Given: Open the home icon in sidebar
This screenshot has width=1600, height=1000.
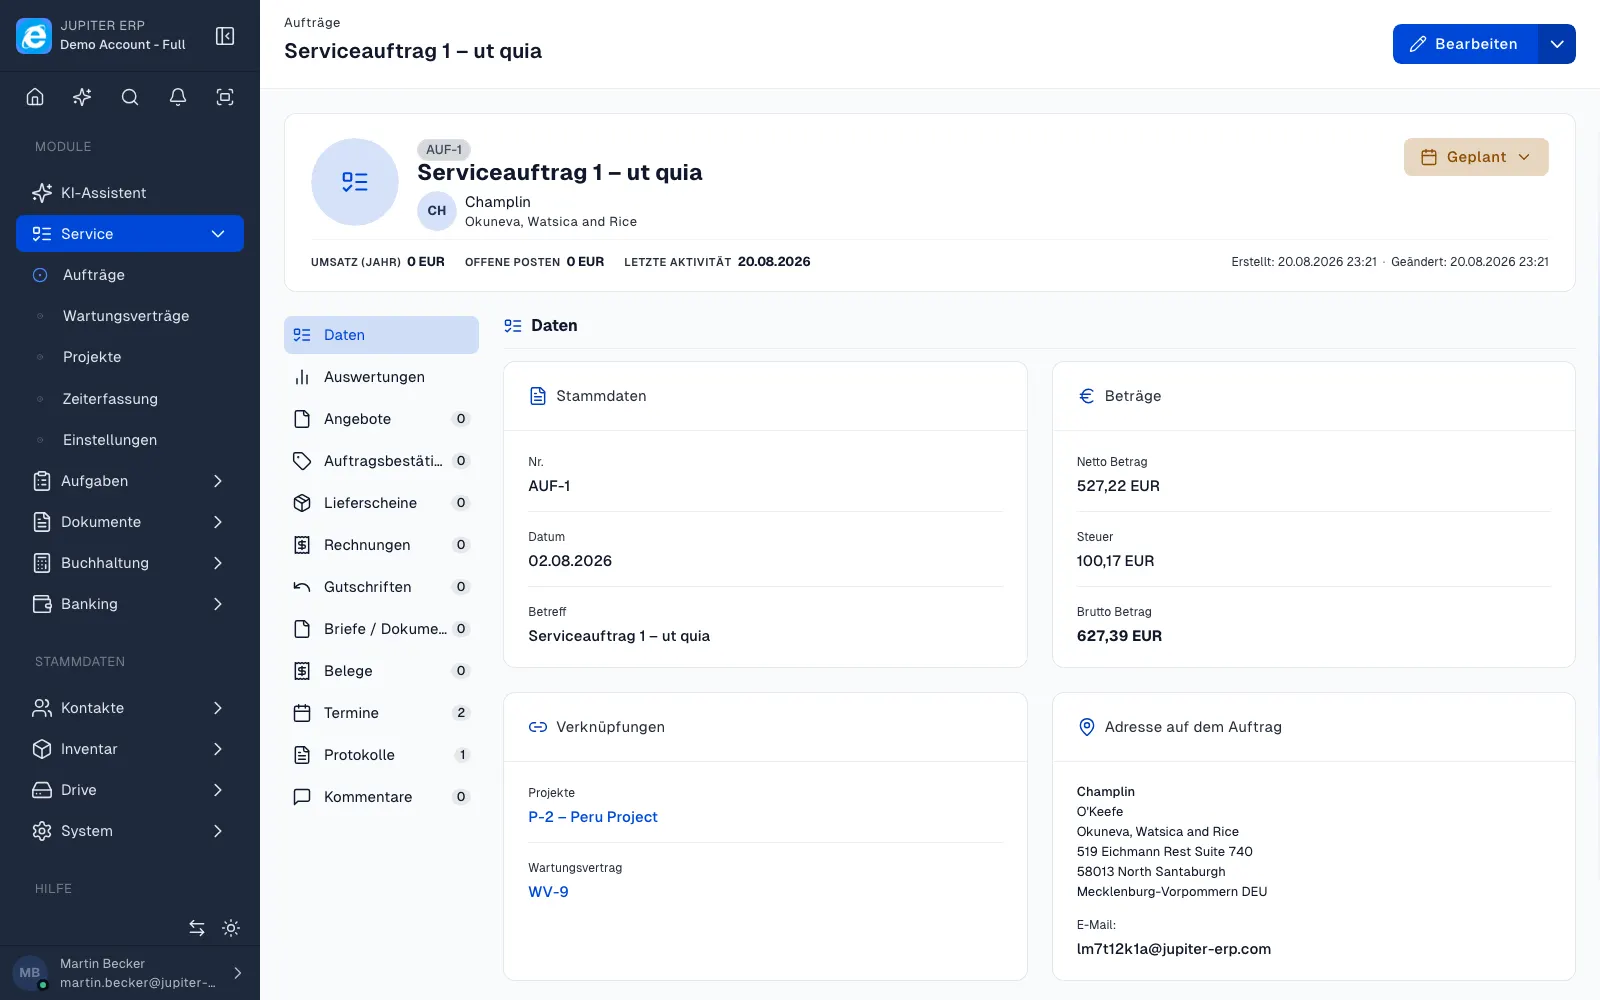Looking at the screenshot, I should pos(35,97).
